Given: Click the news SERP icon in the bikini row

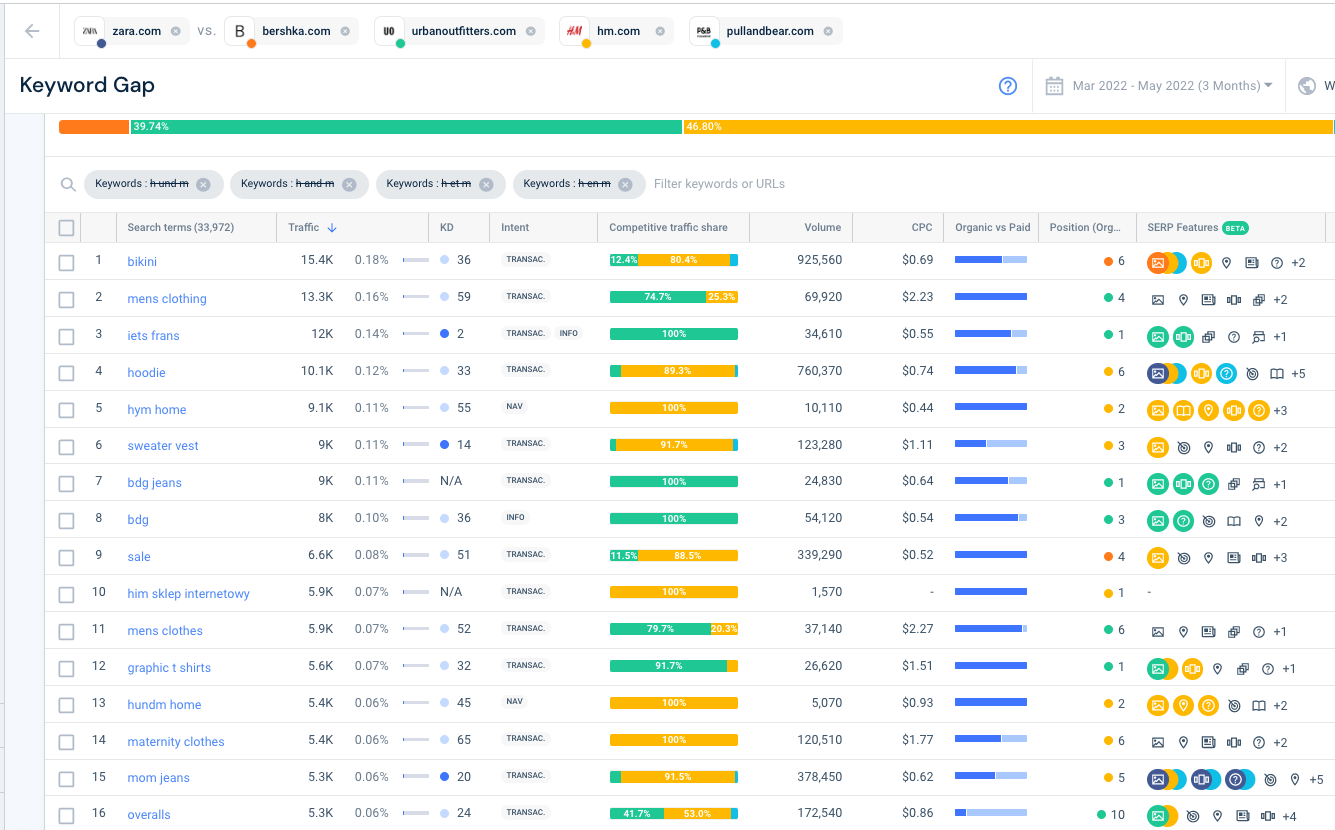Looking at the screenshot, I should click(x=1252, y=263).
